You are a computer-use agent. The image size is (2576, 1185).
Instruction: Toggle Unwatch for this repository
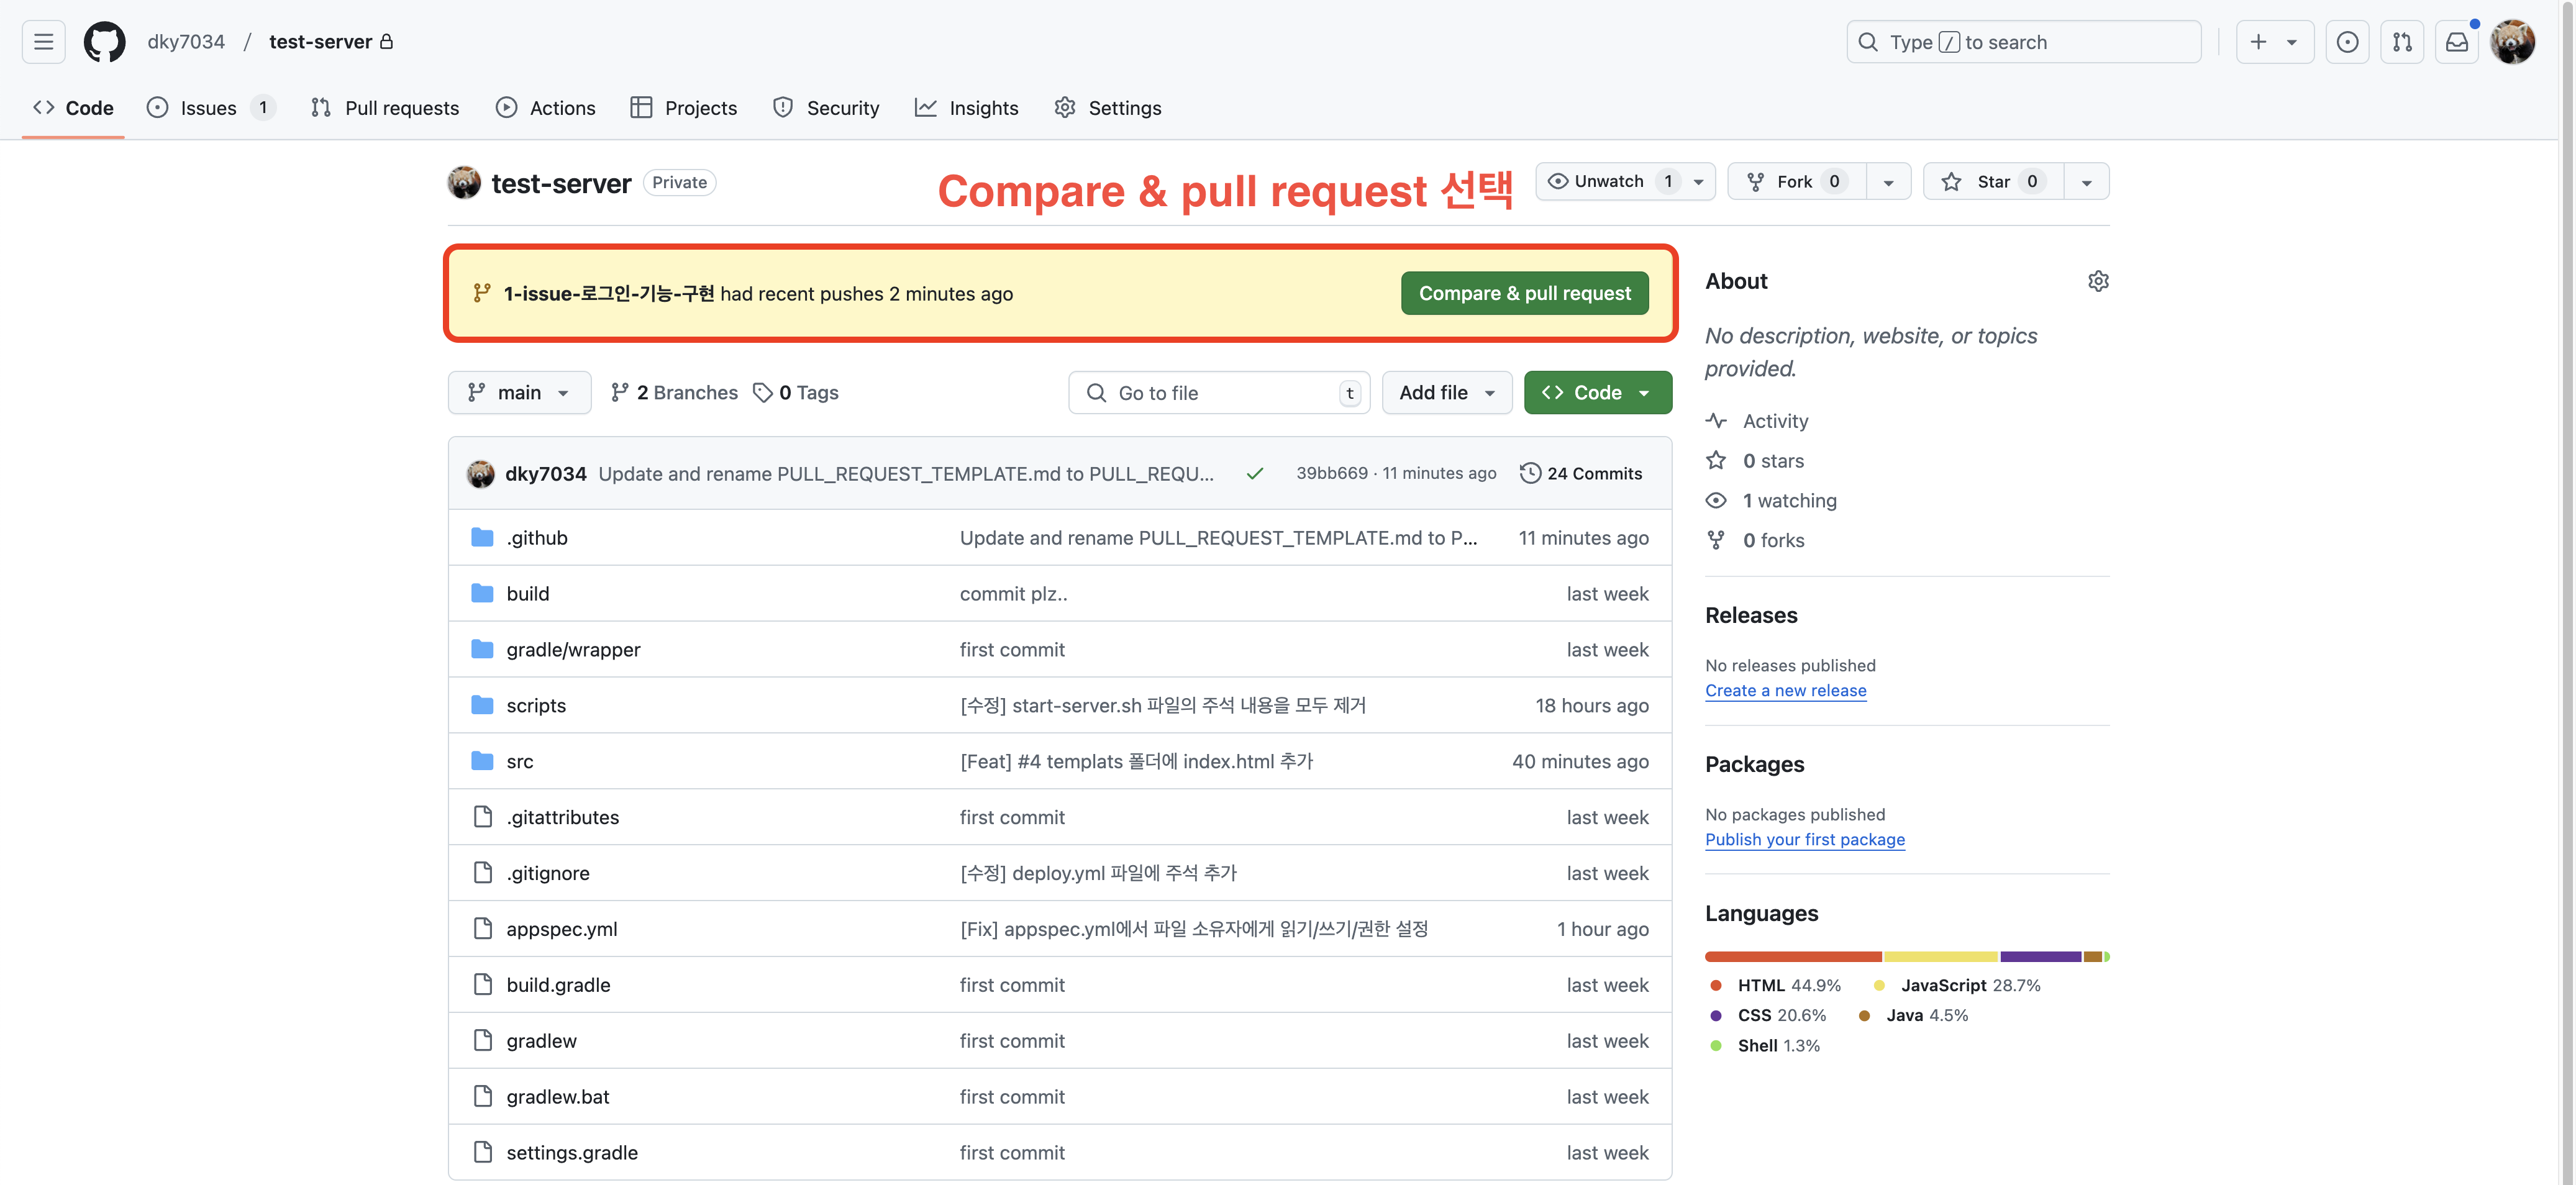point(1610,181)
